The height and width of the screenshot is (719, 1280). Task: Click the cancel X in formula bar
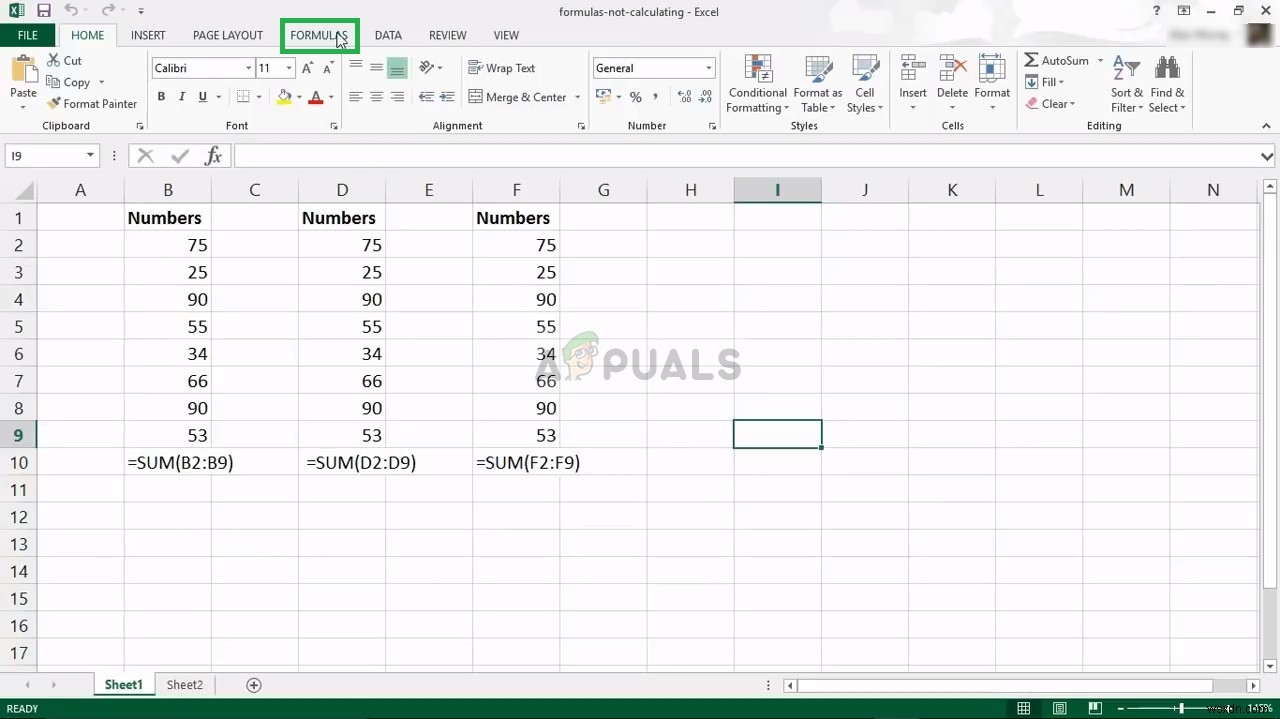click(x=146, y=155)
